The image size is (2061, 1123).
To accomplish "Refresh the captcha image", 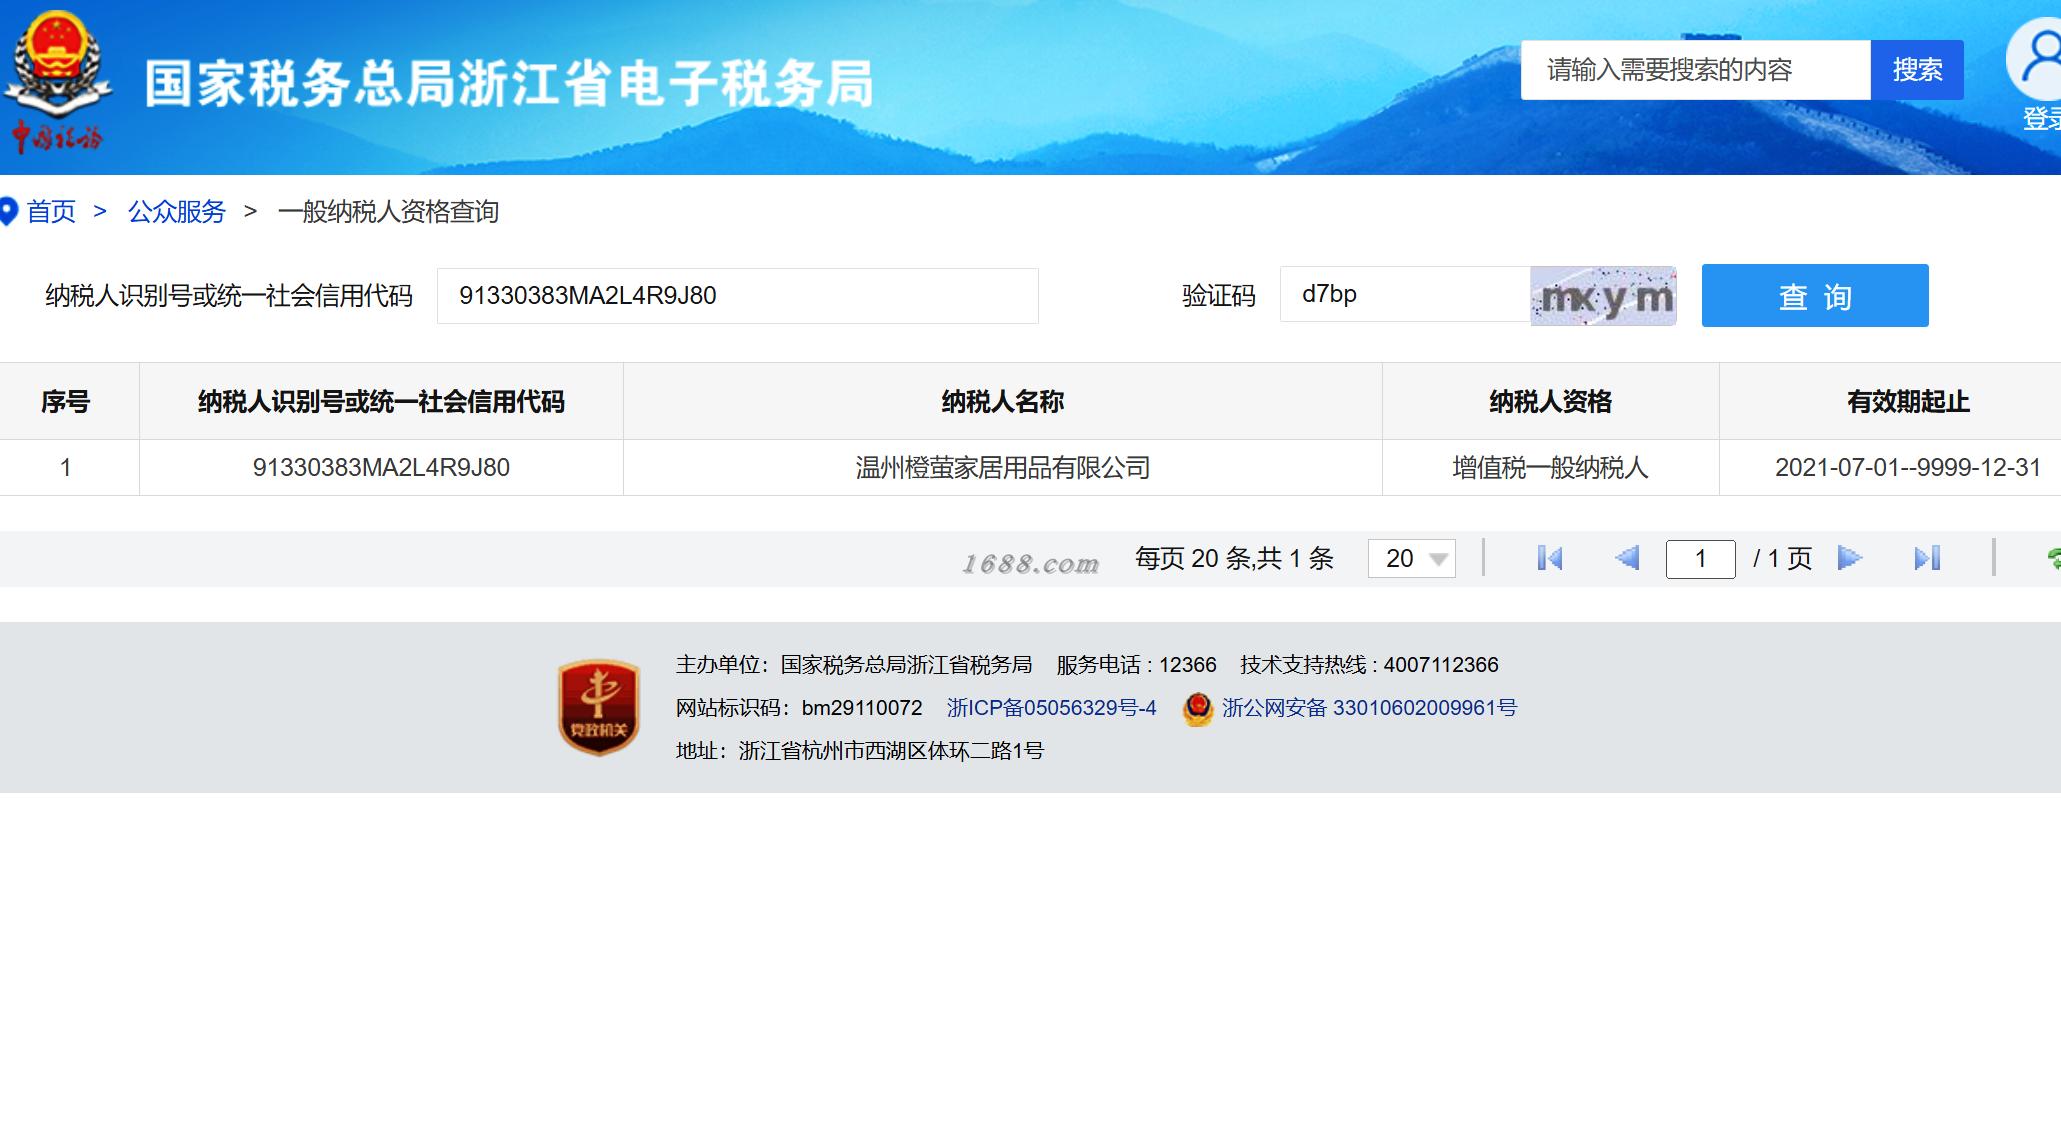I will [1603, 296].
